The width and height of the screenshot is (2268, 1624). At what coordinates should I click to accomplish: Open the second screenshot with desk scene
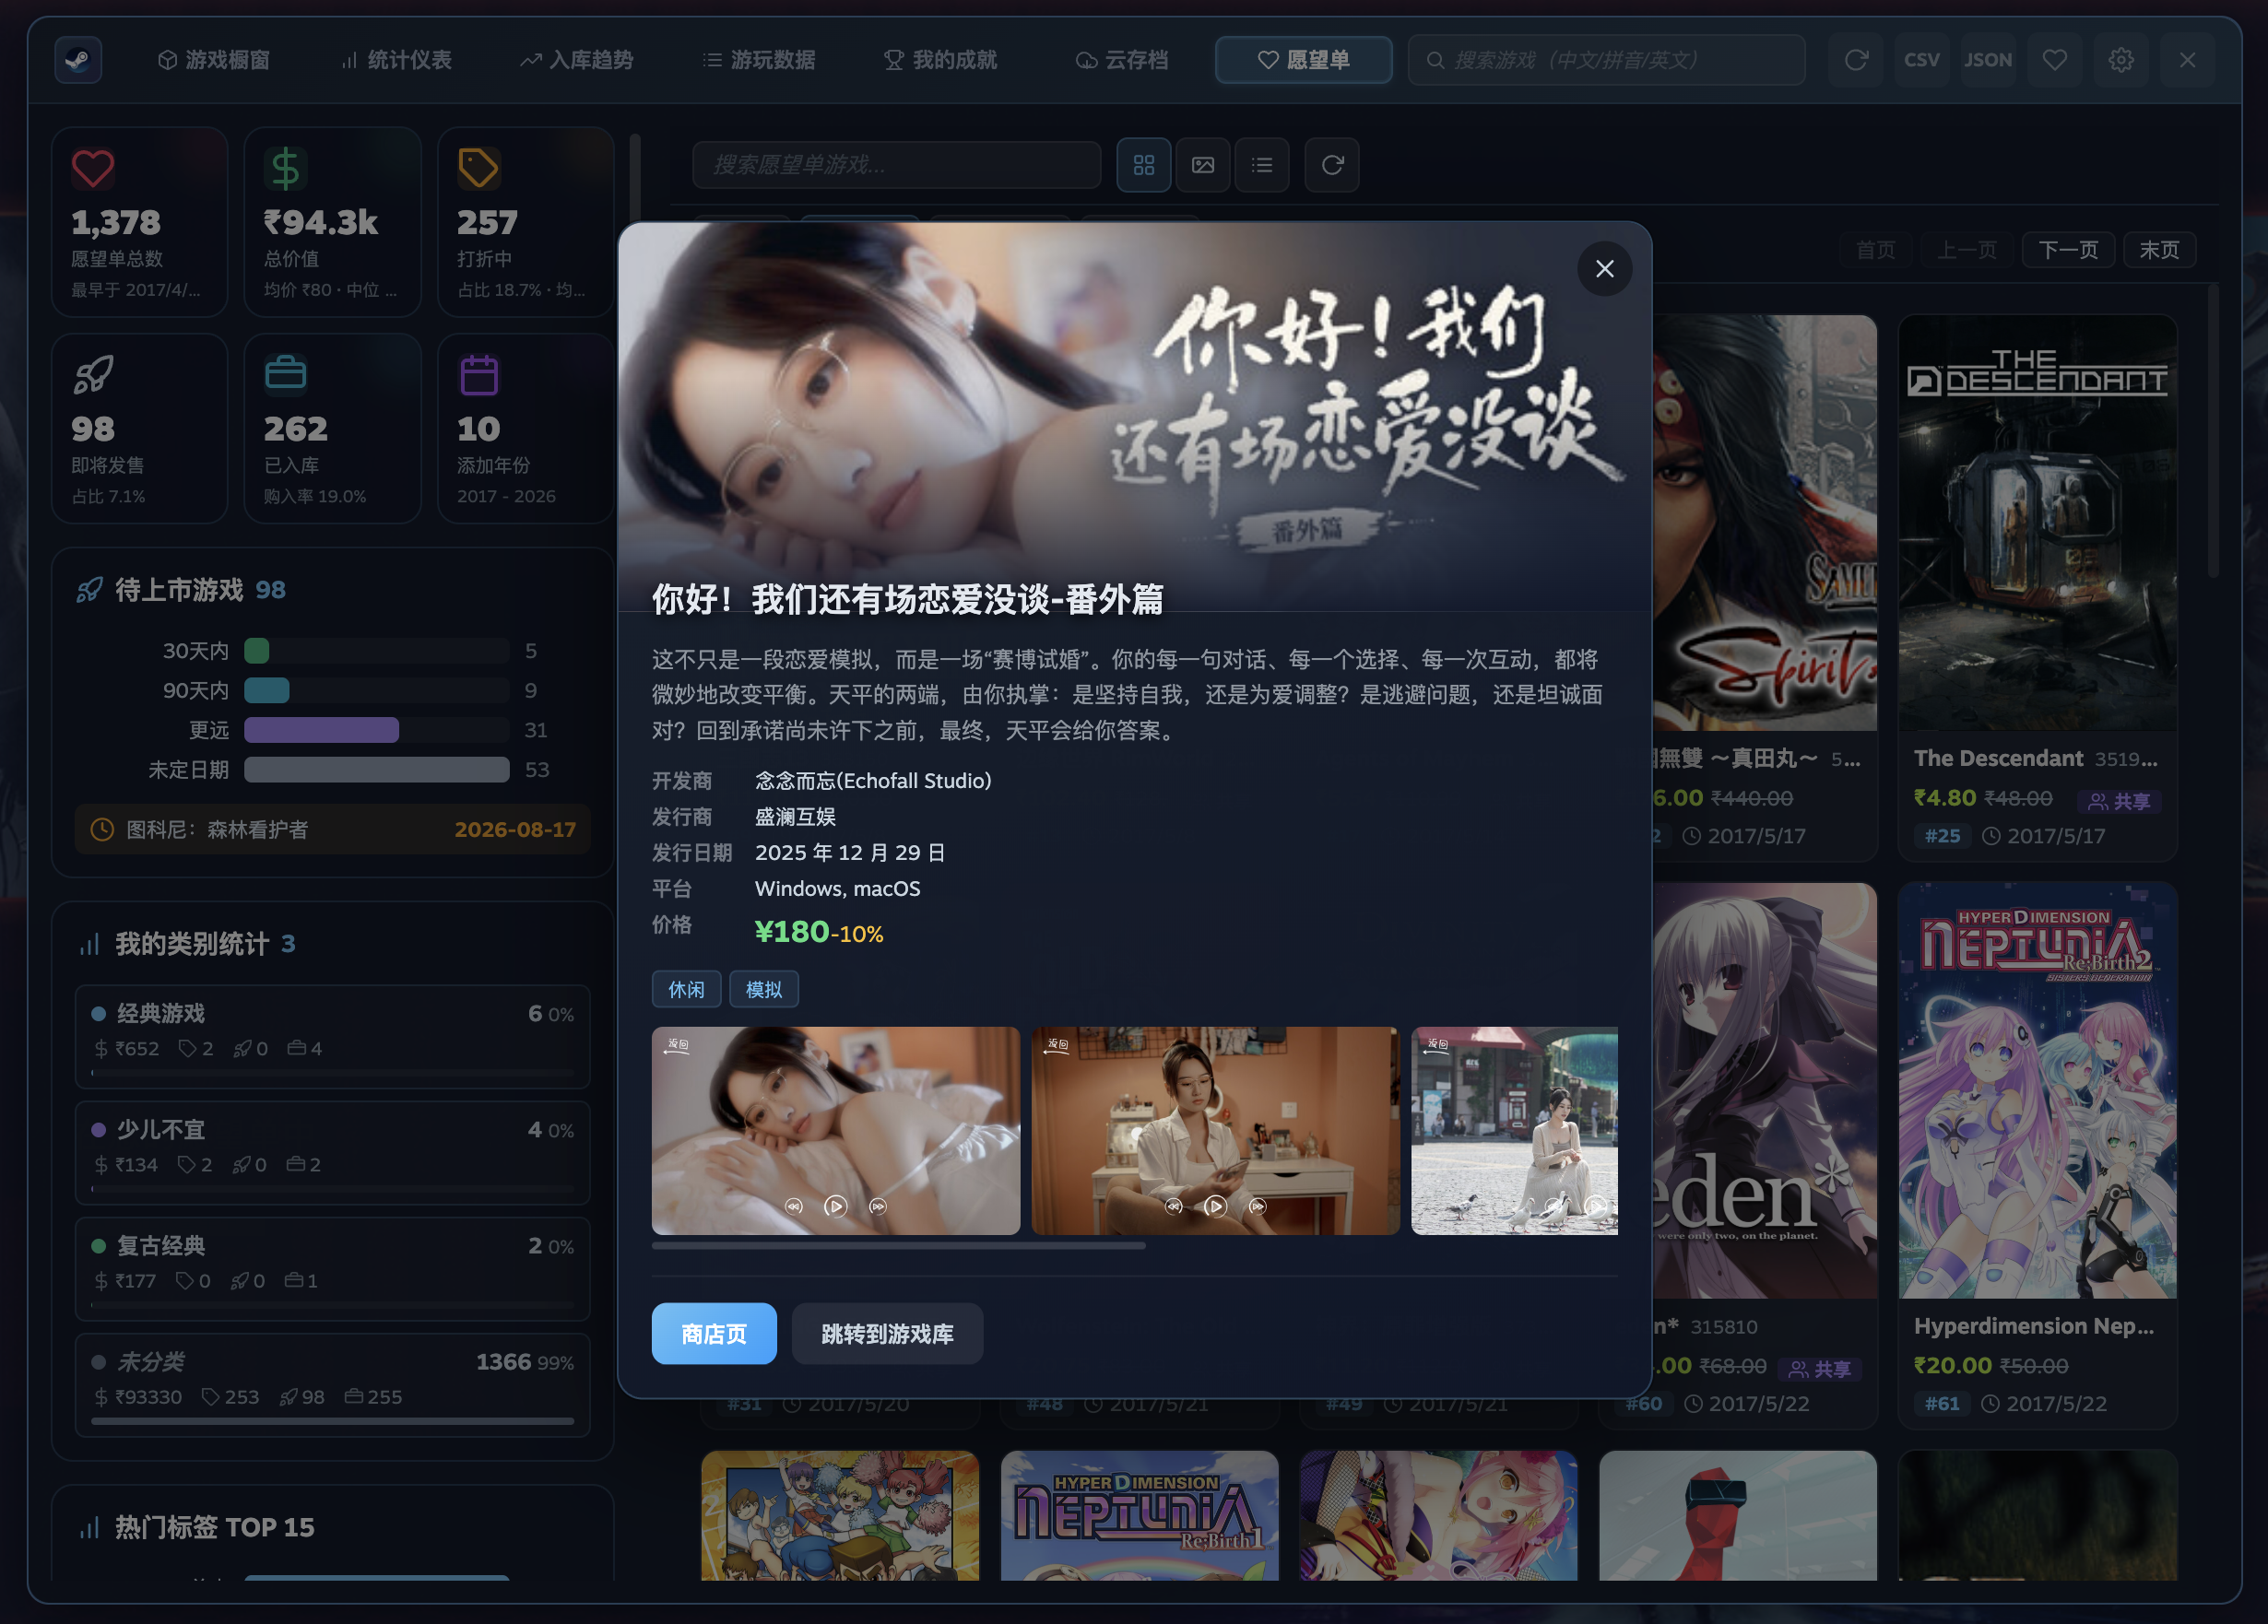(1215, 1131)
